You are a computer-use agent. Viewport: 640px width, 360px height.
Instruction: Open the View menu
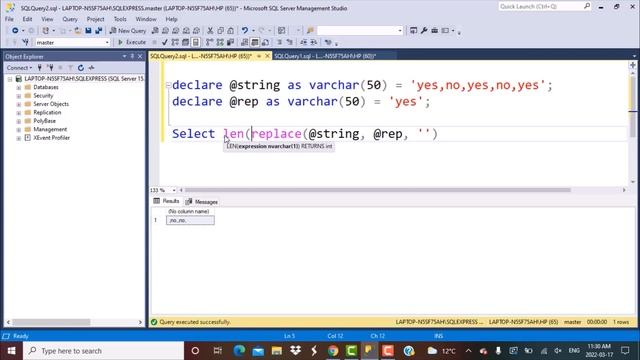tap(47, 19)
